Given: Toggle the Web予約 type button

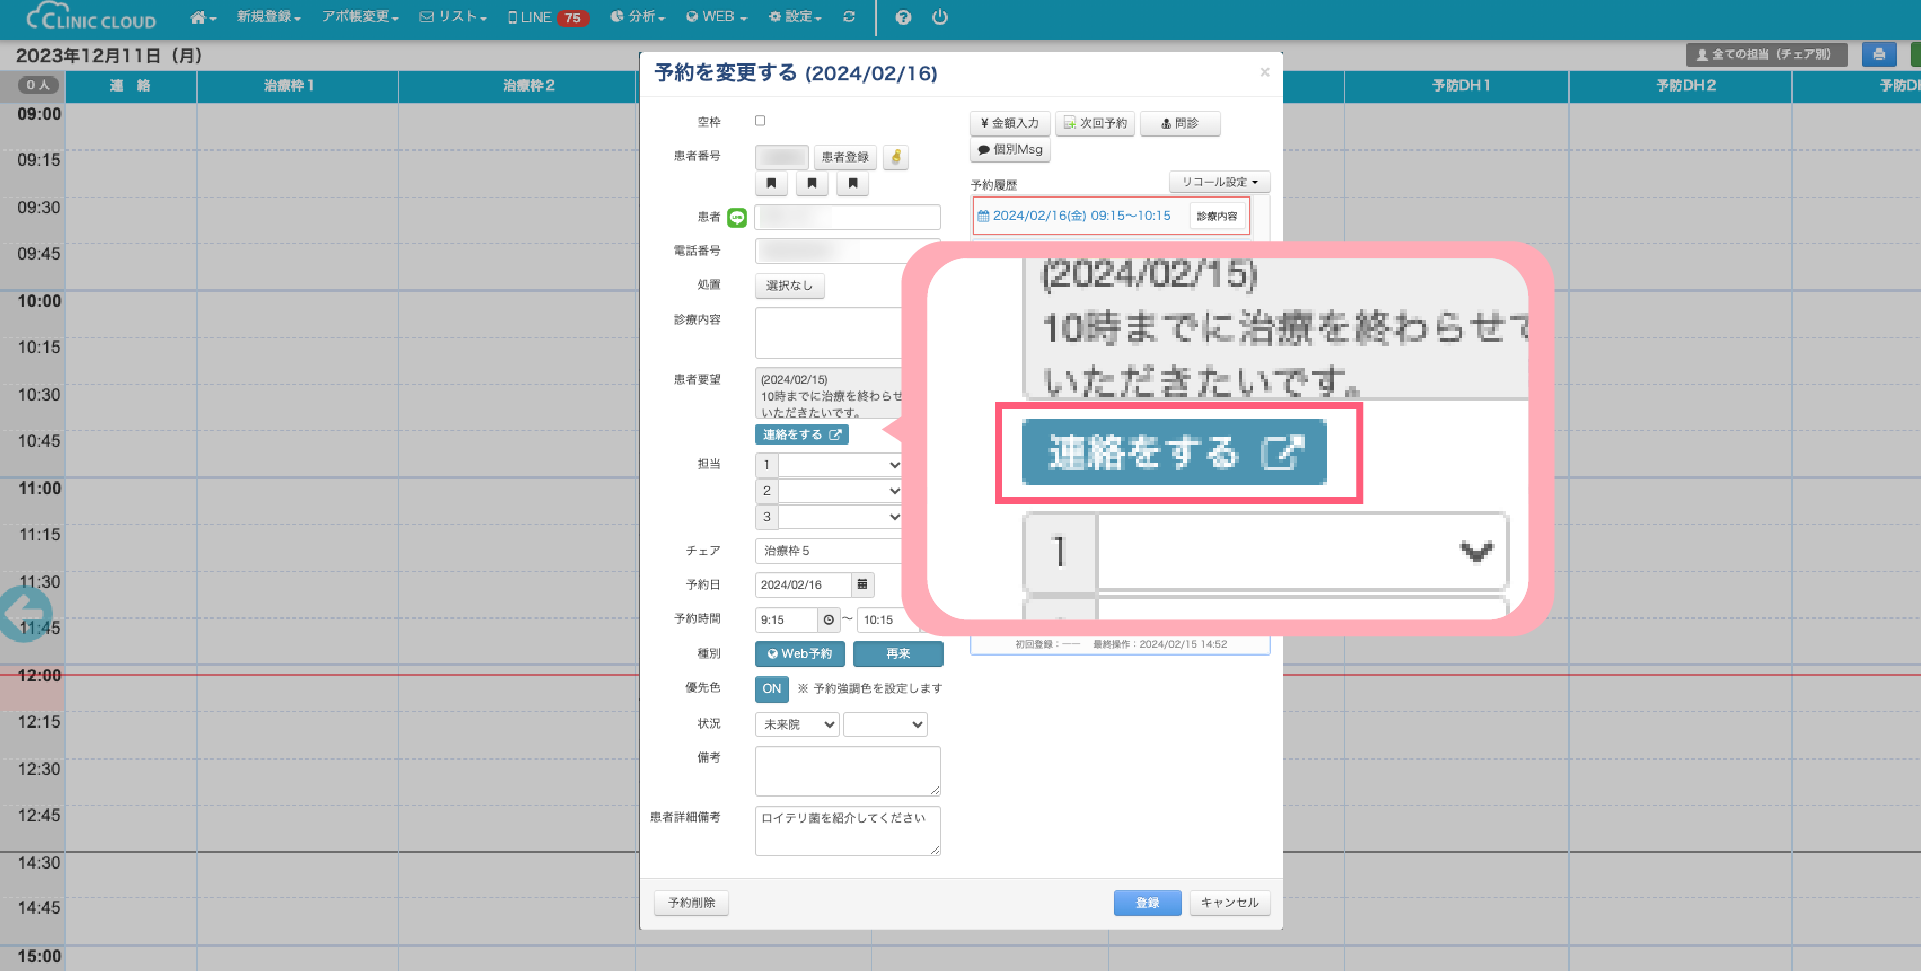Looking at the screenshot, I should coord(799,654).
